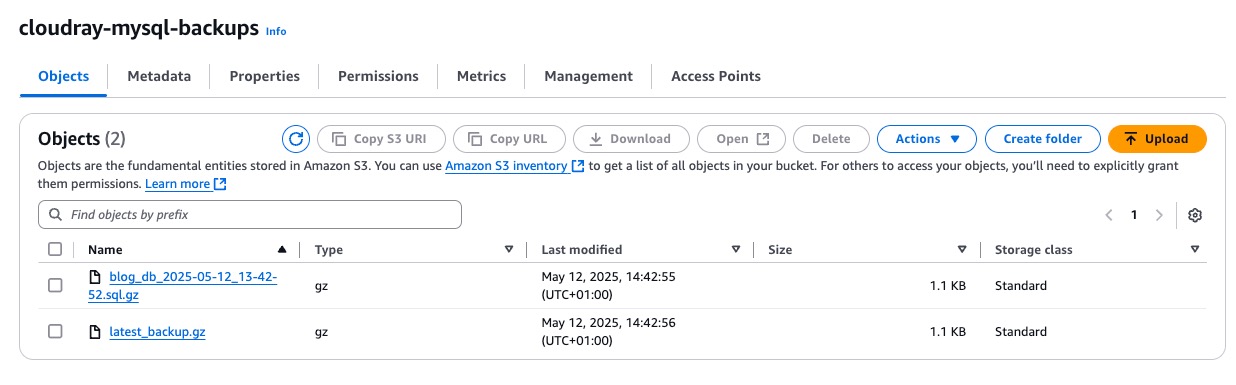Click the Copy URL button
Screen dimensions: 1236x385
pos(509,139)
